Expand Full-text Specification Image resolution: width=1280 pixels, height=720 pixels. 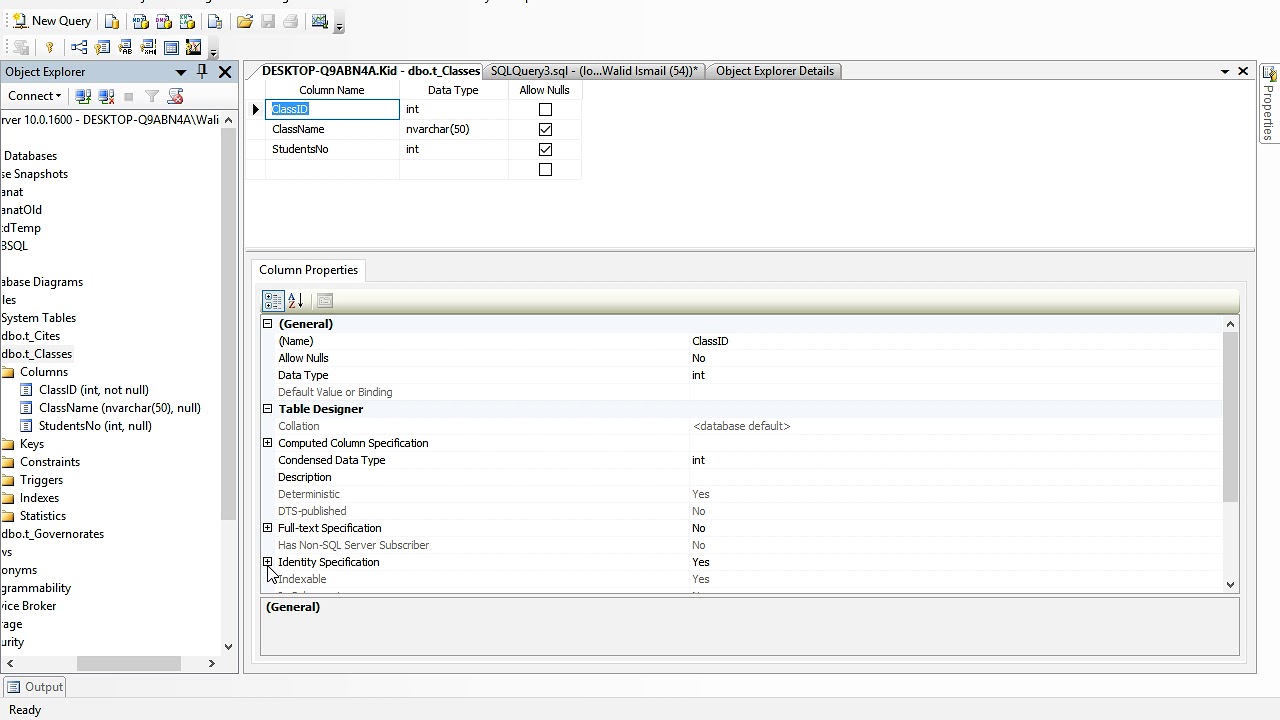tap(267, 528)
